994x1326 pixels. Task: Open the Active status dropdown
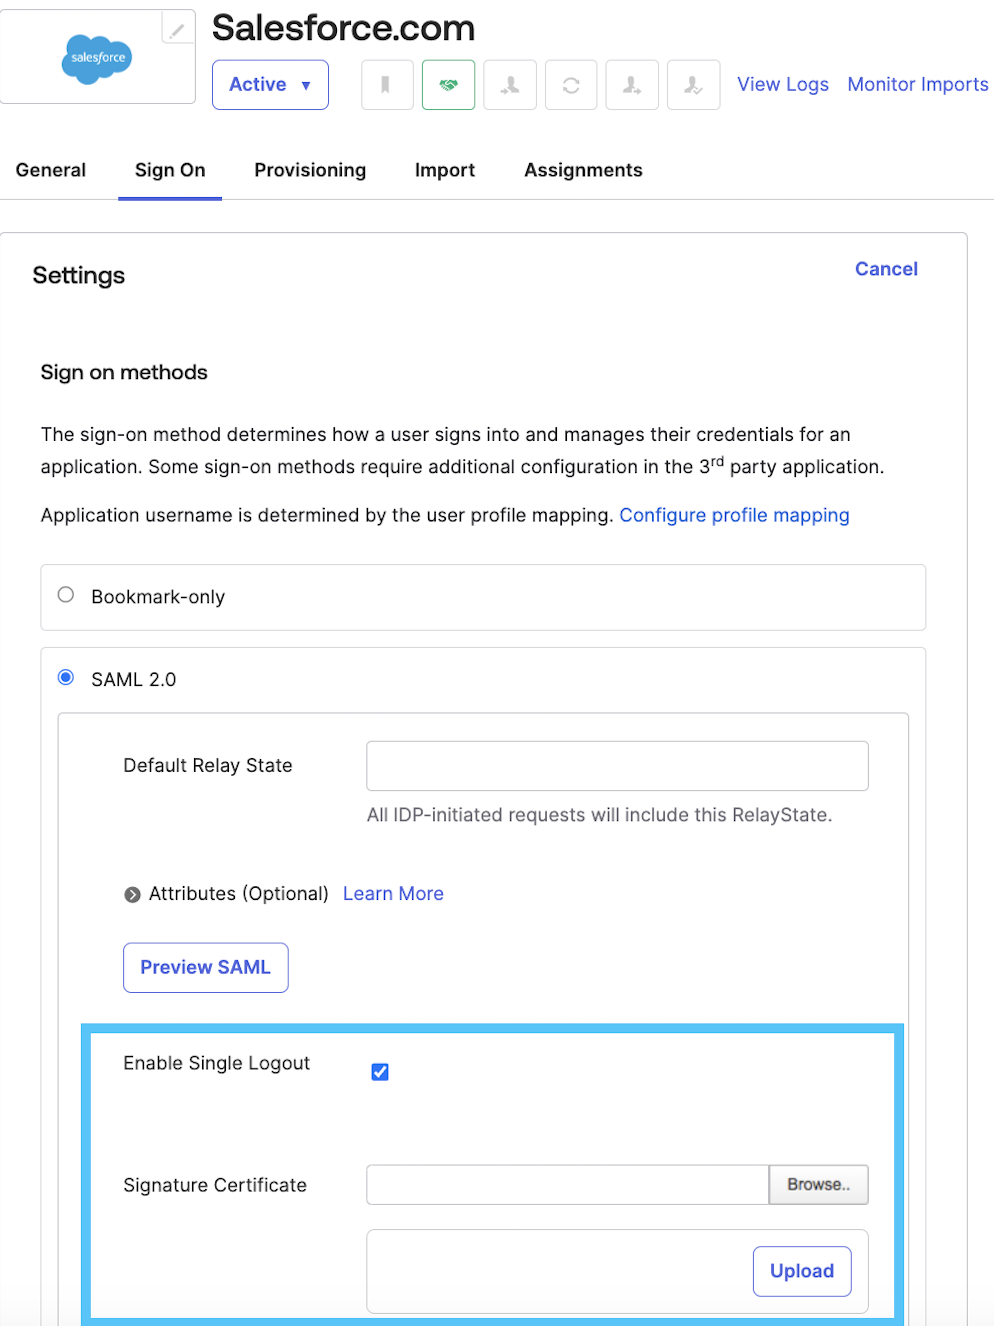[270, 85]
